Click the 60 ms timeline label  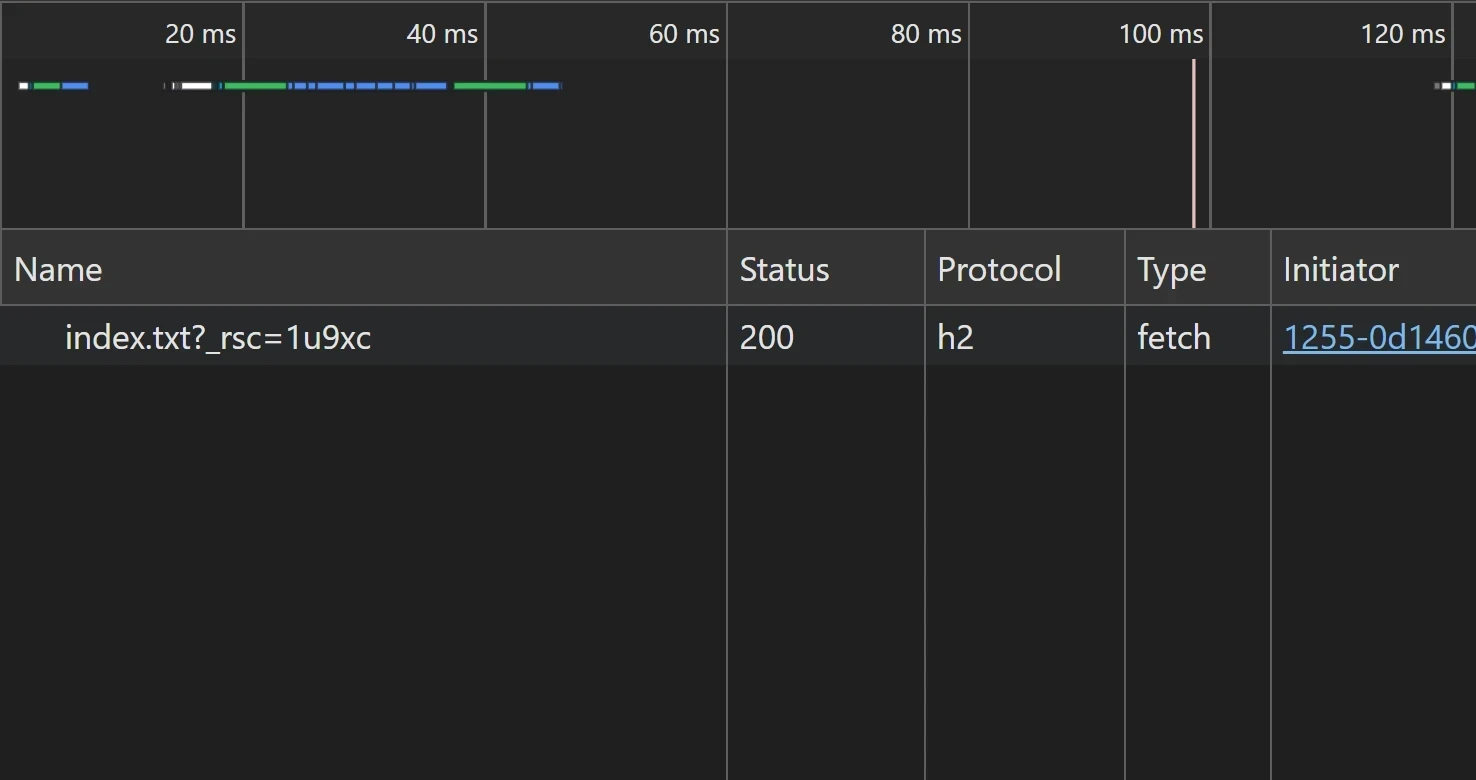coord(684,34)
